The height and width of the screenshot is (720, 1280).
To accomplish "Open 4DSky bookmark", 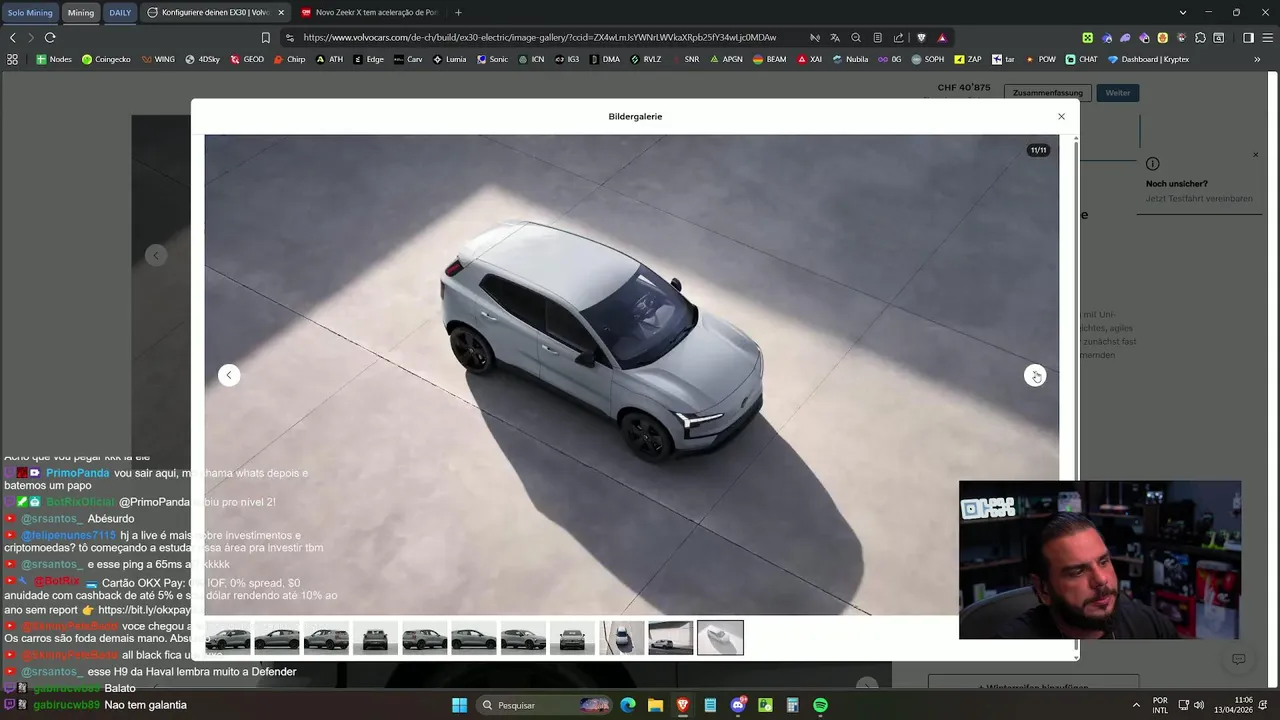I will pyautogui.click(x=202, y=59).
